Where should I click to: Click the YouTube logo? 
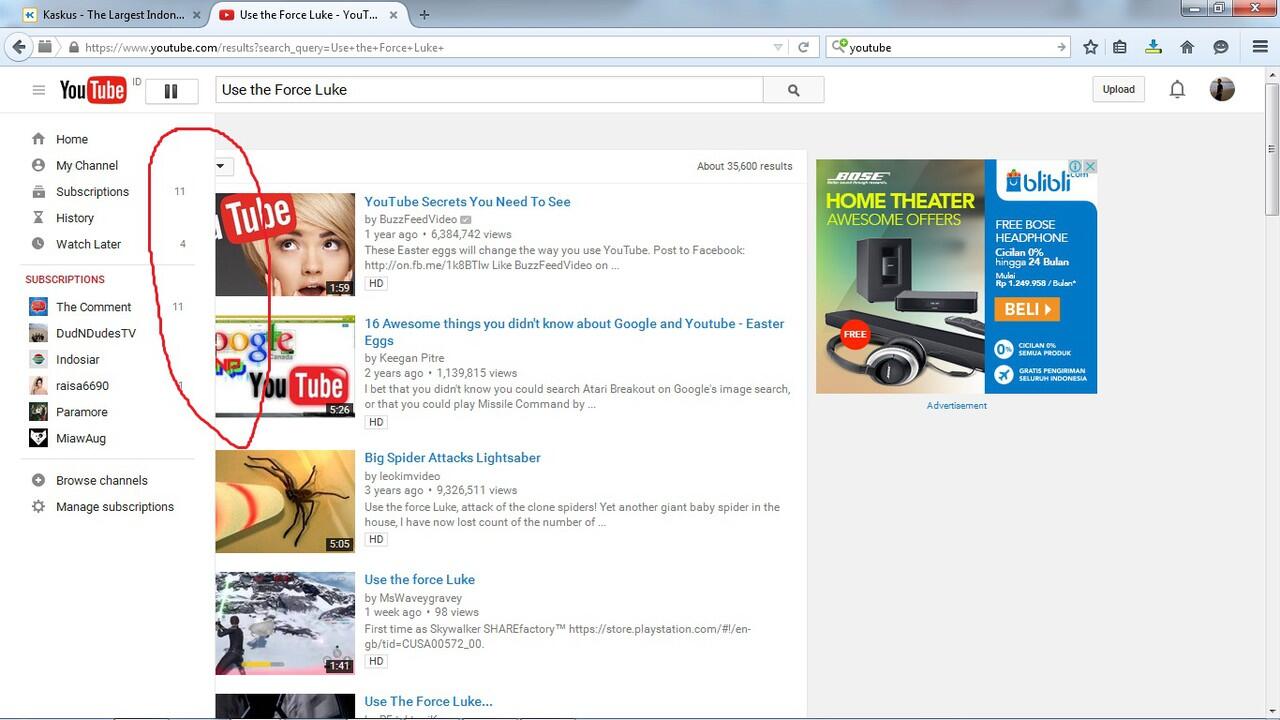click(93, 90)
